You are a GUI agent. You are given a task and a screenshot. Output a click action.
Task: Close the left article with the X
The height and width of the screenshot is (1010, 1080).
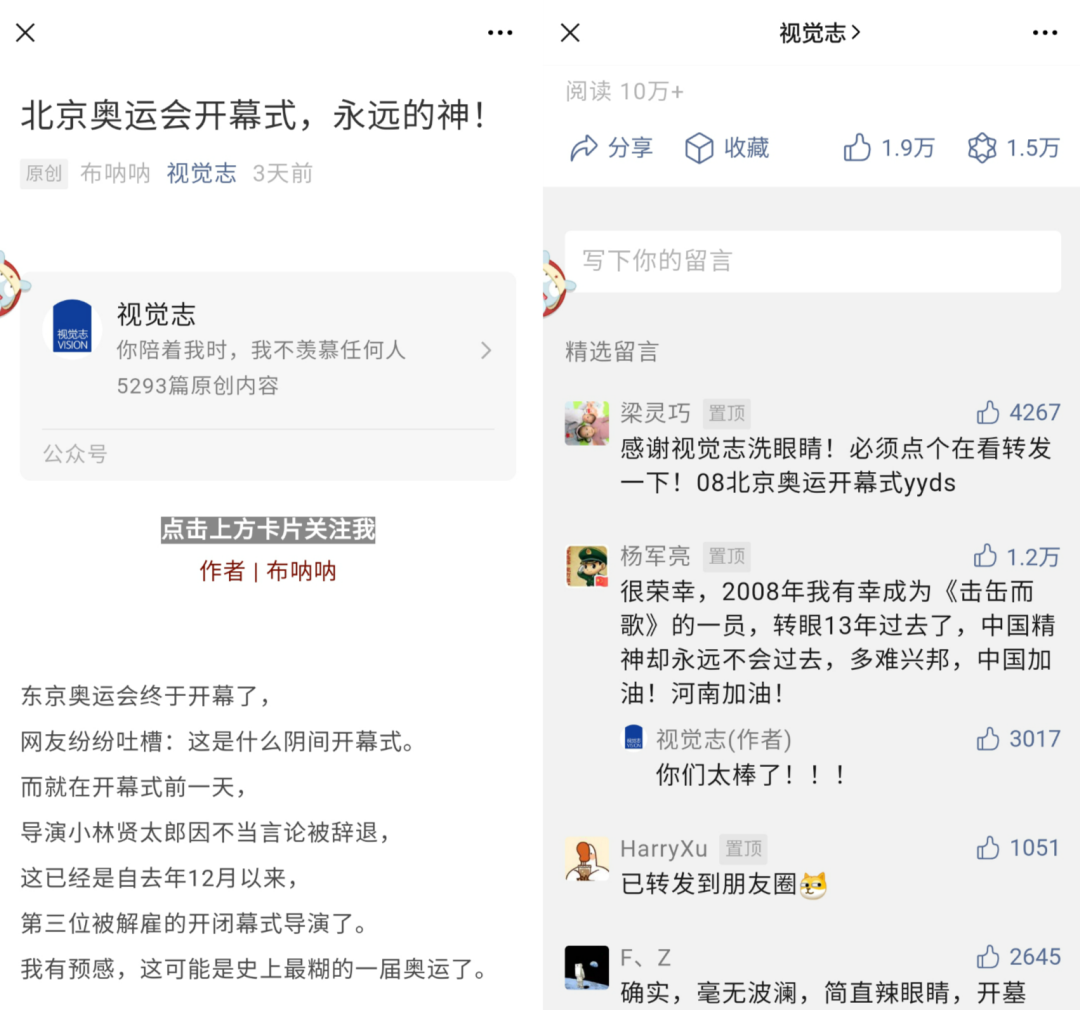pyautogui.click(x=26, y=33)
